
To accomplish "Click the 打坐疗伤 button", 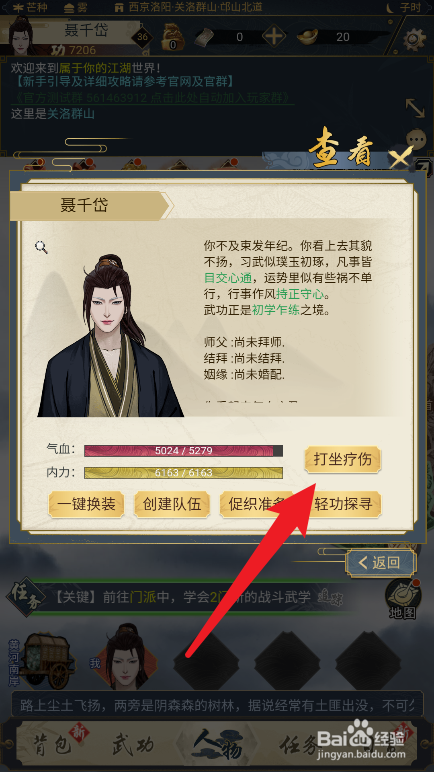I will click(x=342, y=459).
